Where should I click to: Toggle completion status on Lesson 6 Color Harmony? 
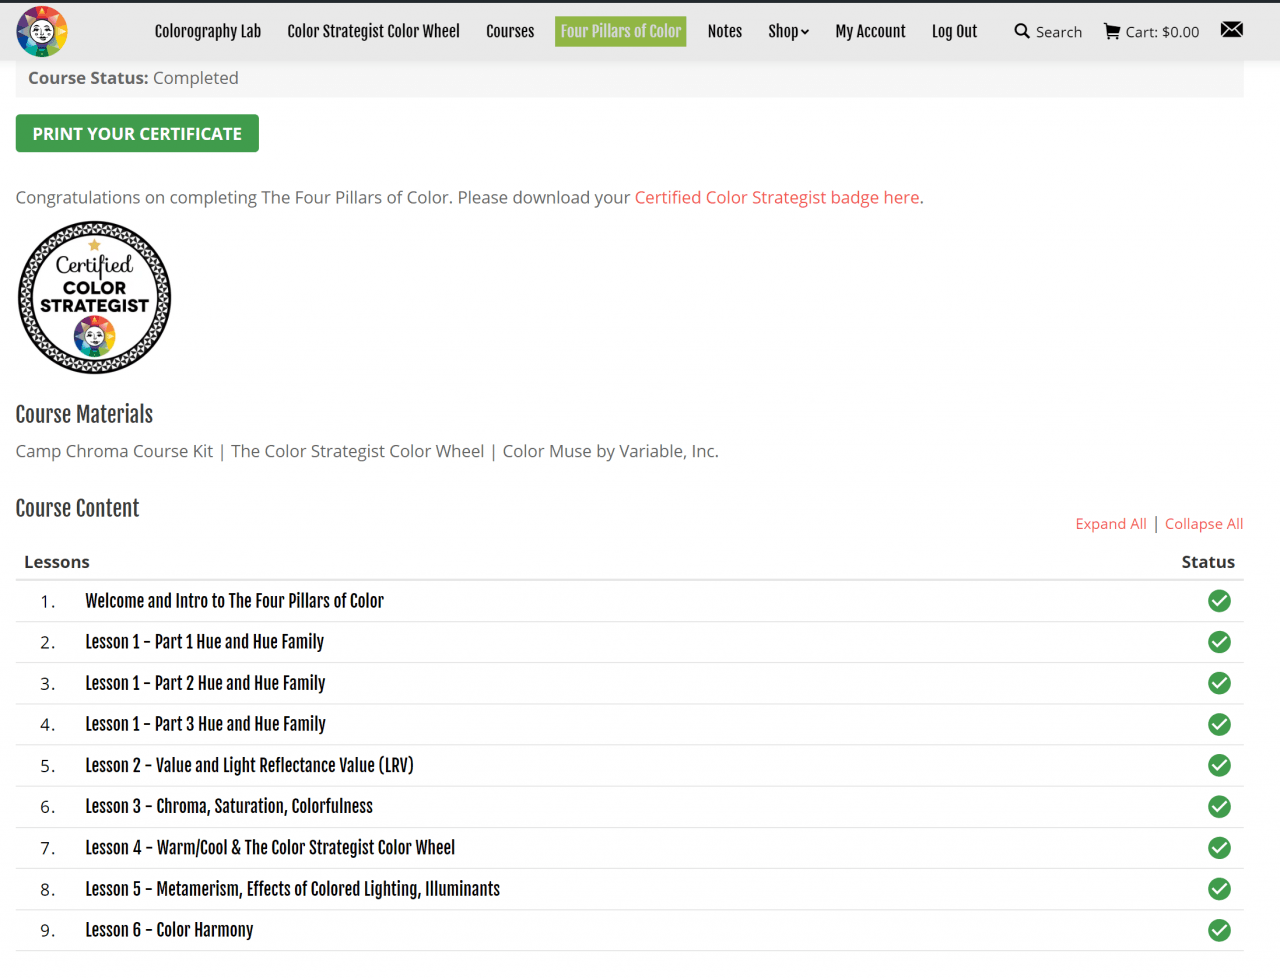click(x=1219, y=930)
